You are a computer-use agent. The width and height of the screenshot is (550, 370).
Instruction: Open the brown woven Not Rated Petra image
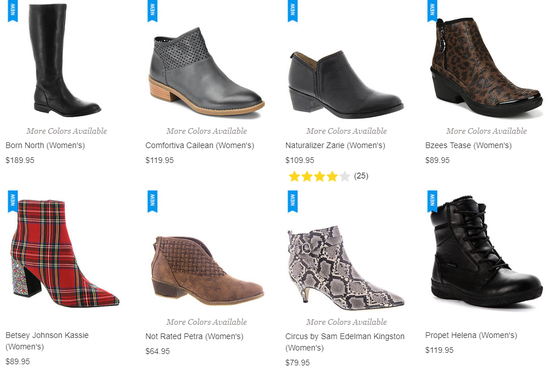coord(207,270)
